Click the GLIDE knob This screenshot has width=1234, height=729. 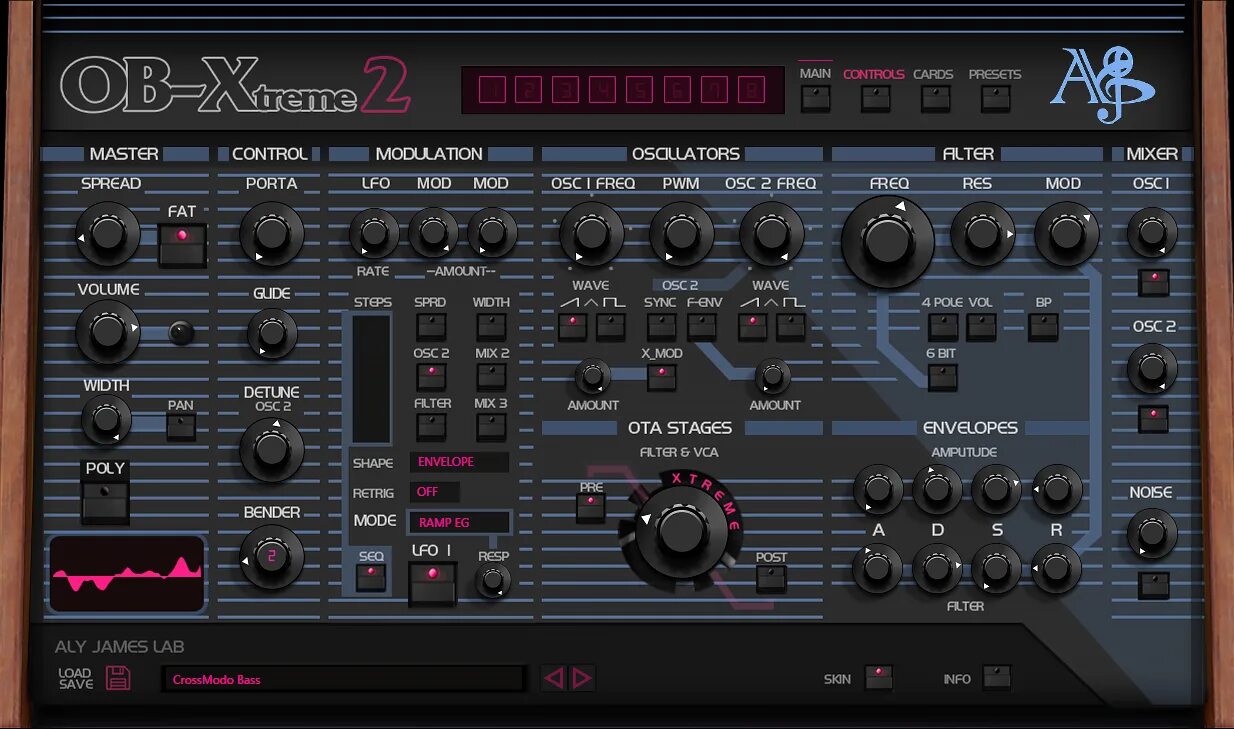(271, 333)
